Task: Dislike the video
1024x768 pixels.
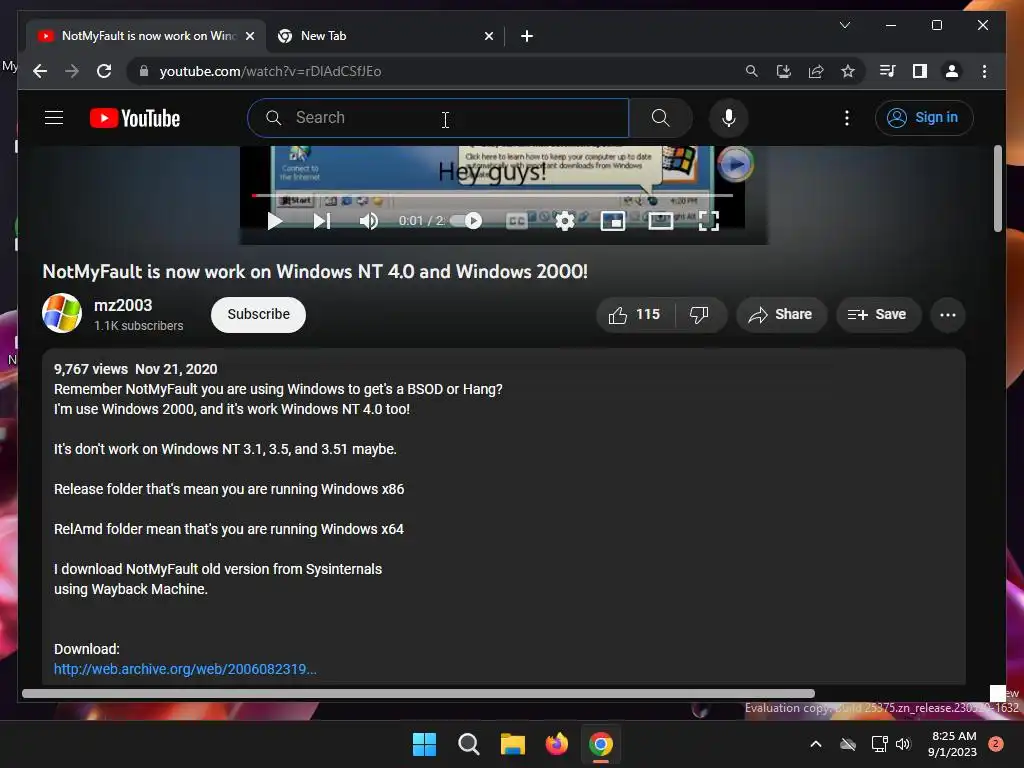Action: point(700,315)
